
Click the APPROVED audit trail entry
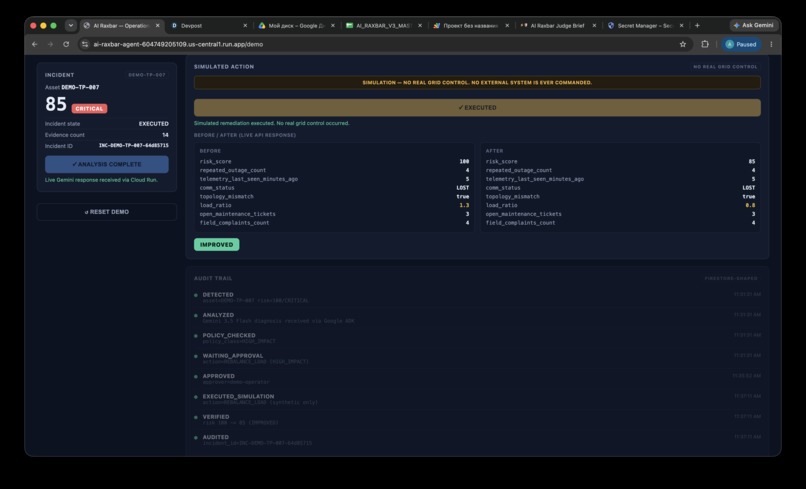click(x=477, y=379)
